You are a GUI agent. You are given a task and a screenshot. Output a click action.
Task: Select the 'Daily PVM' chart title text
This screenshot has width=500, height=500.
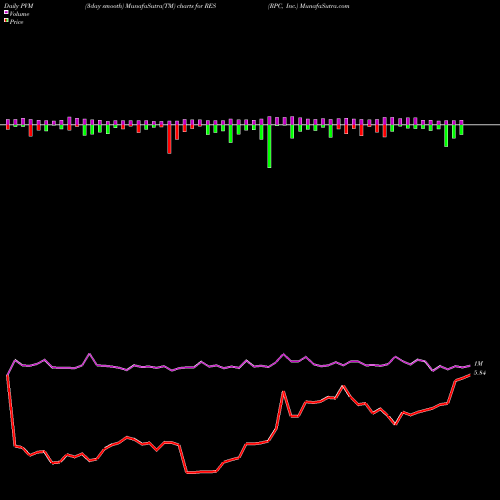(18, 6)
